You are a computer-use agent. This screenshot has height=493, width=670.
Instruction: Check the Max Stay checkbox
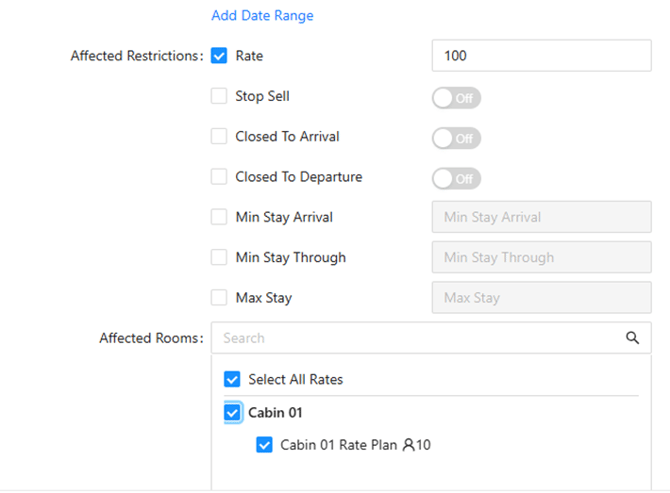pos(219,297)
